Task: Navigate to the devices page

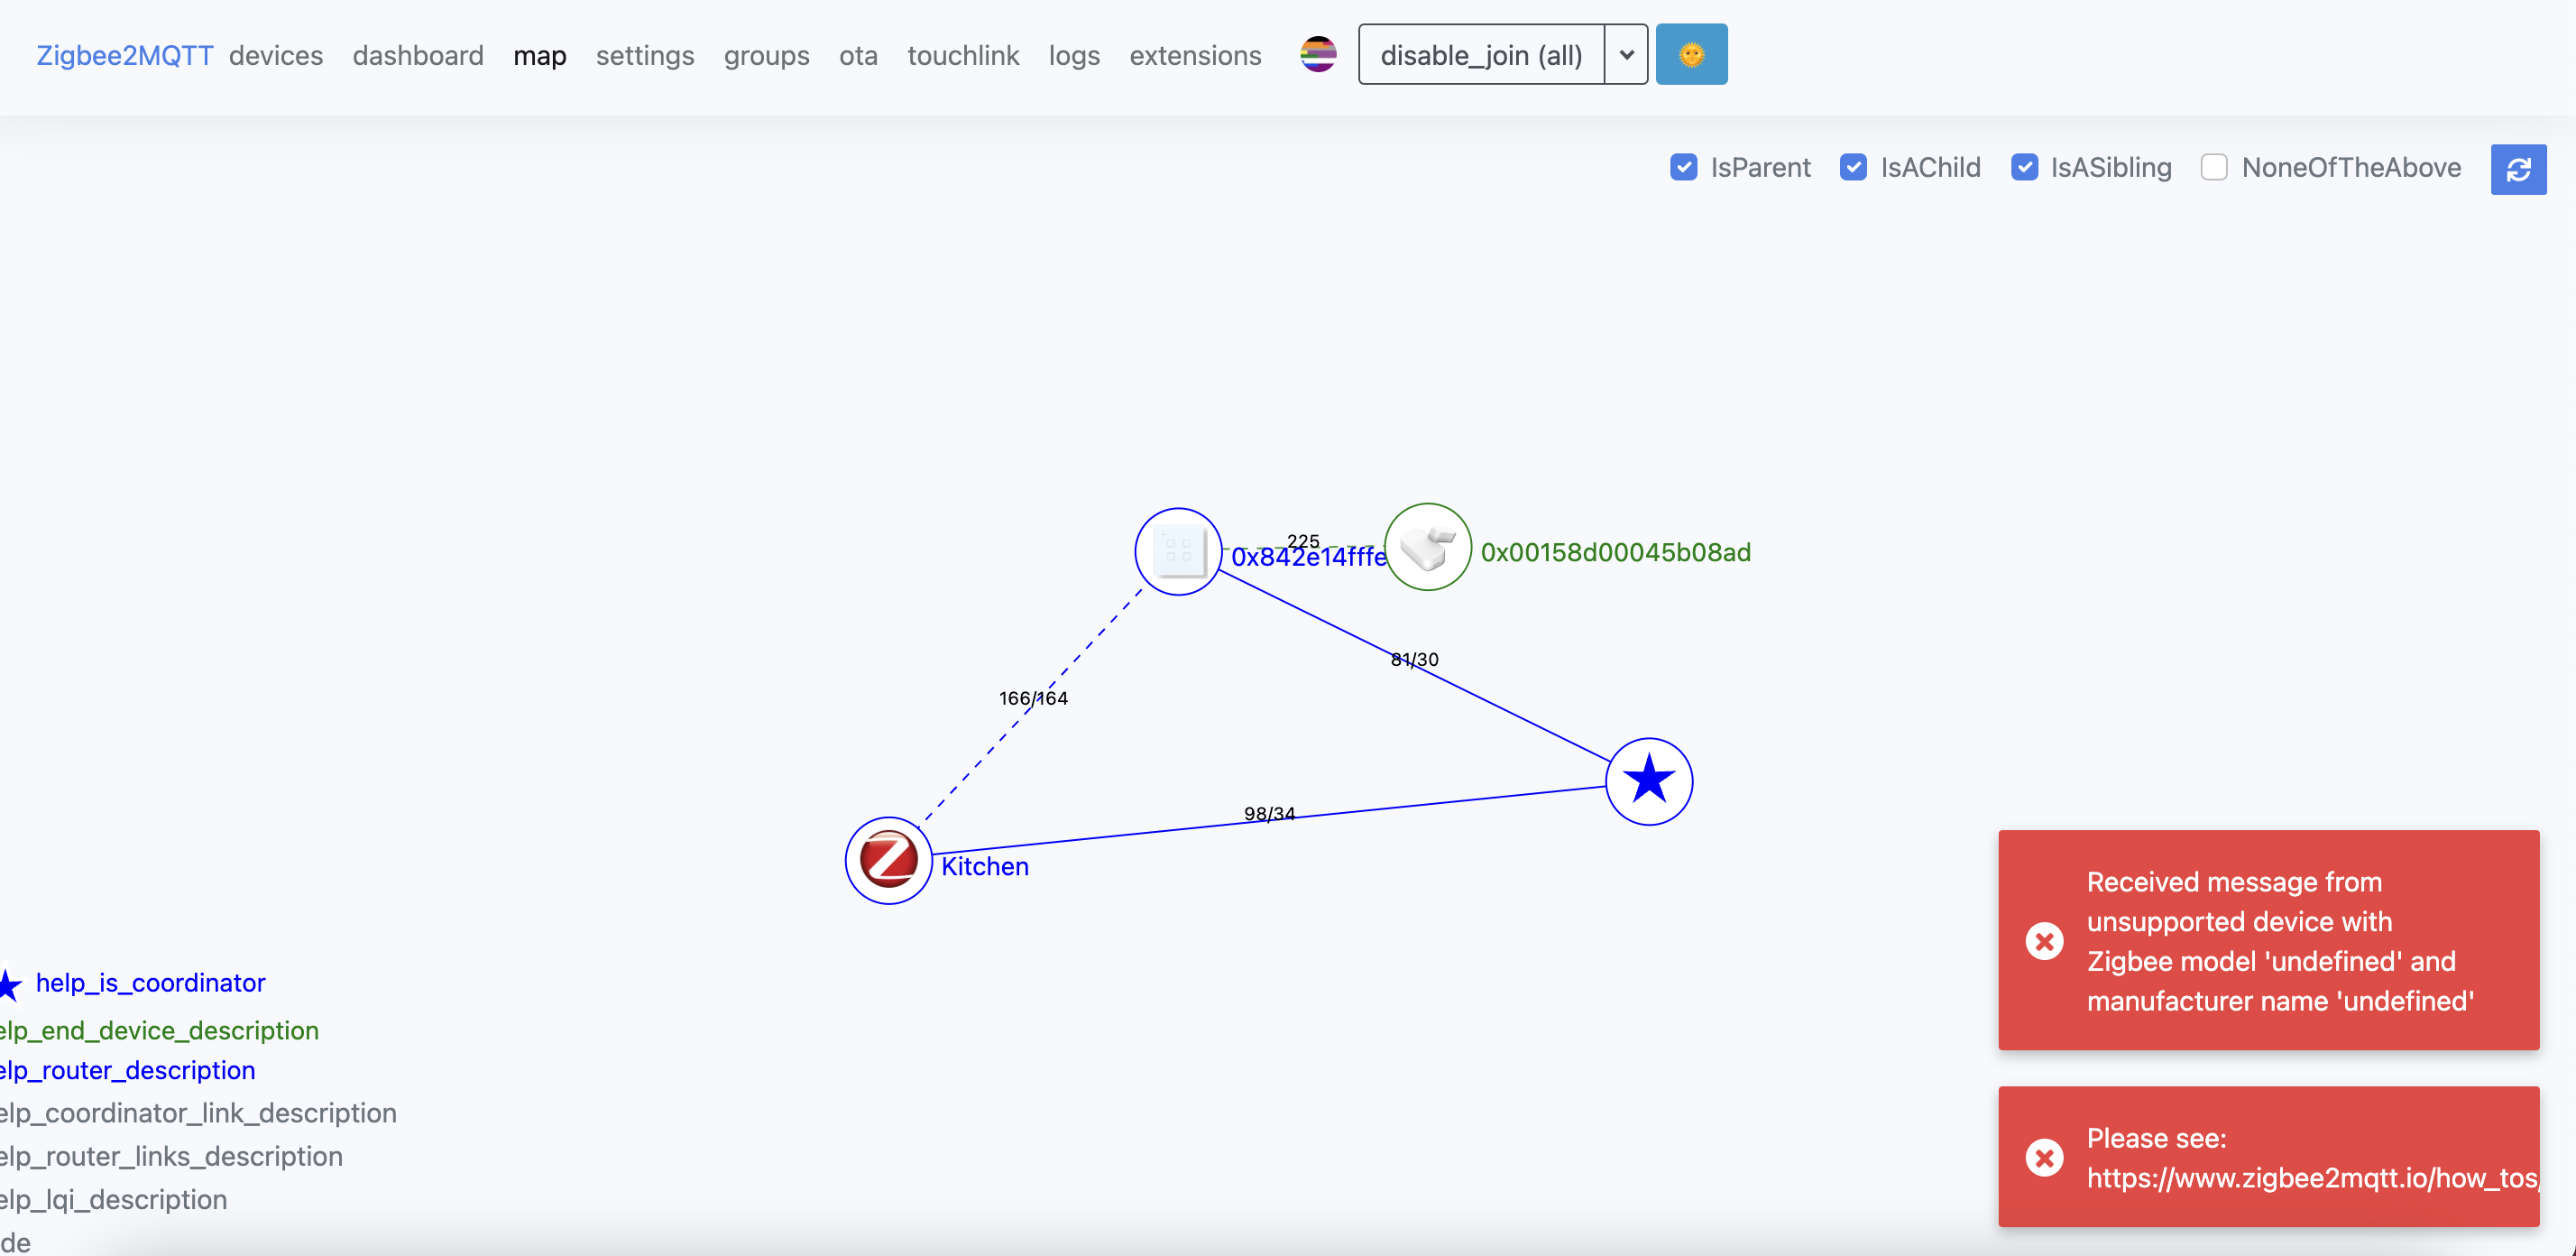Action: [x=275, y=56]
